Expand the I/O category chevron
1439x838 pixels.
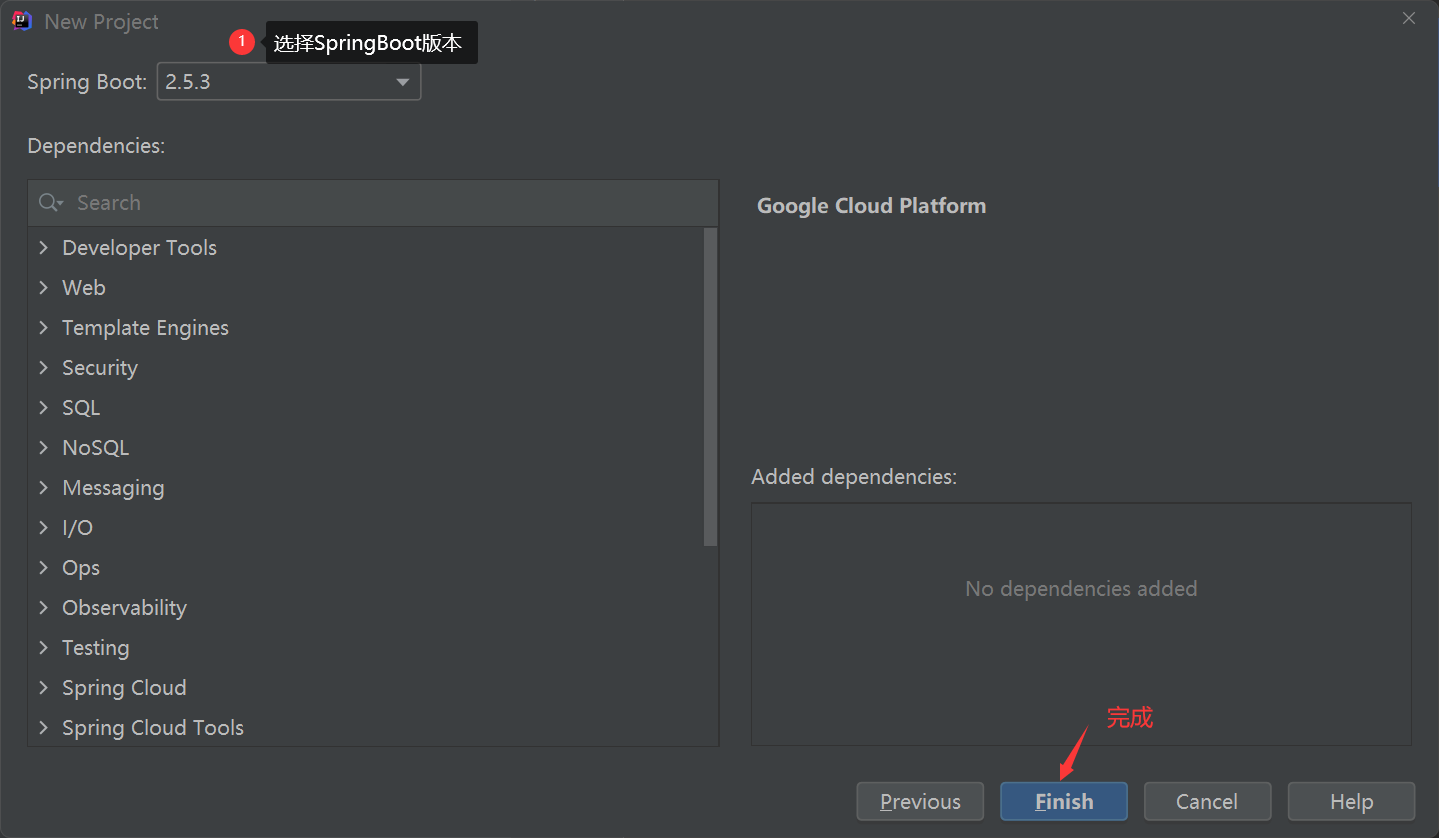pyautogui.click(x=44, y=527)
